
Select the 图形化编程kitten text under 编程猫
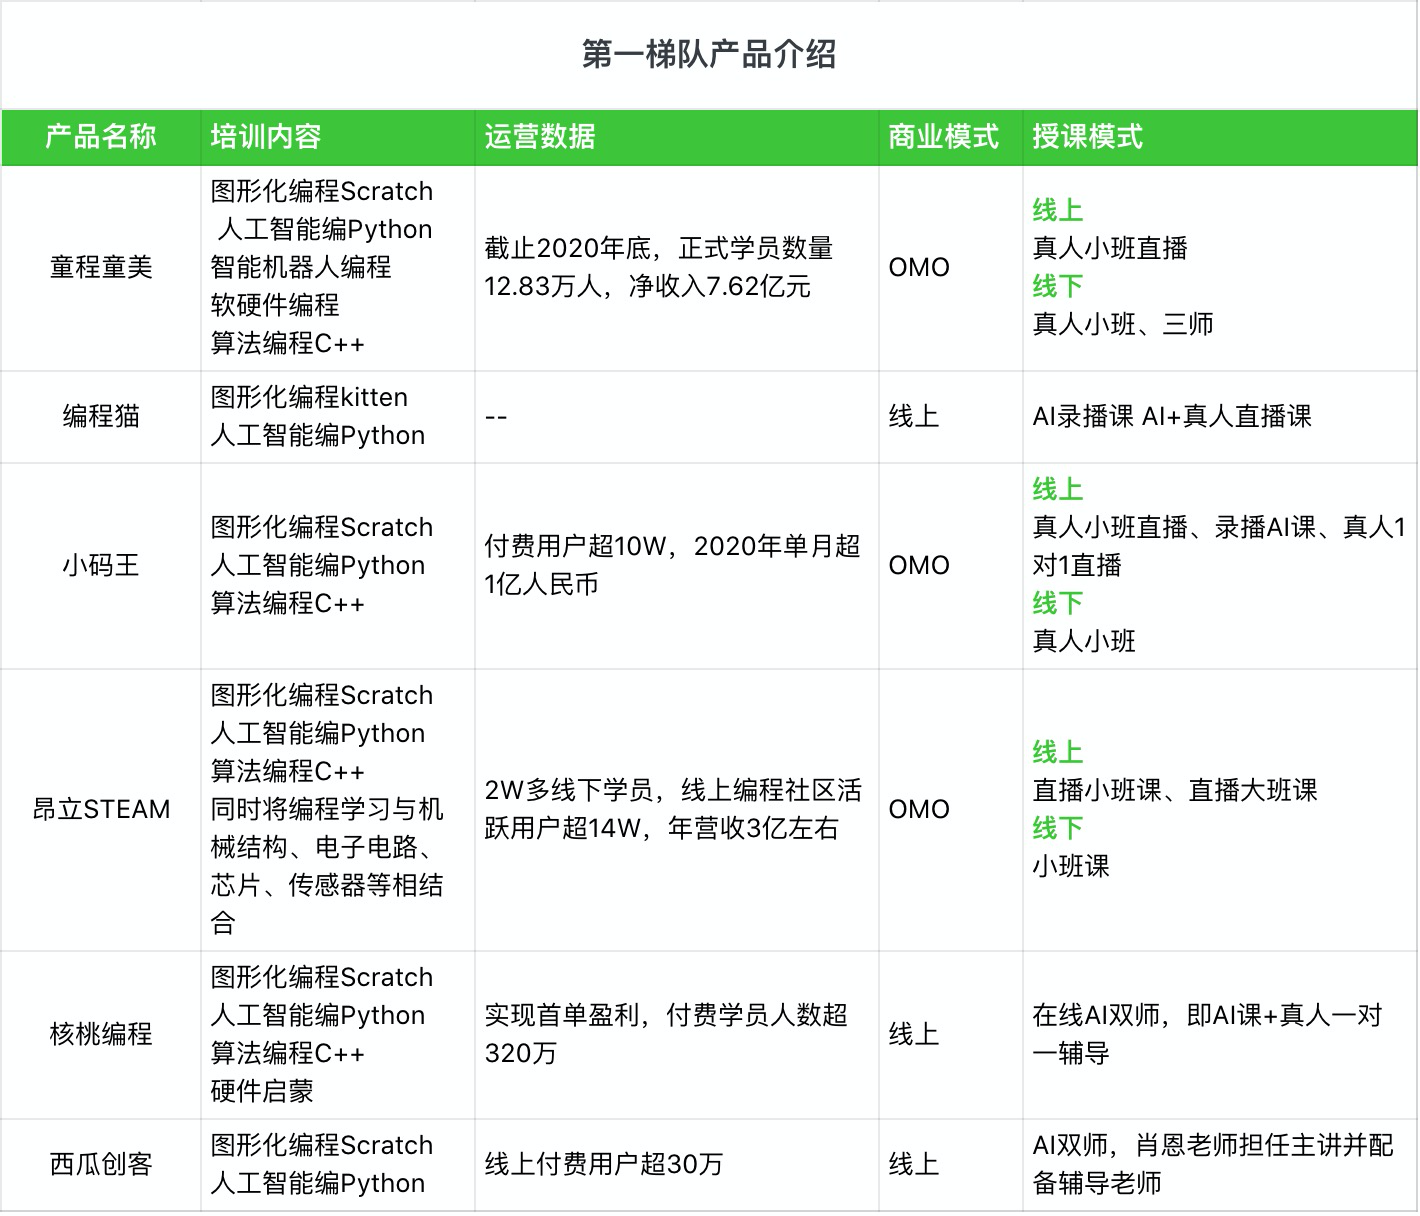click(x=308, y=397)
